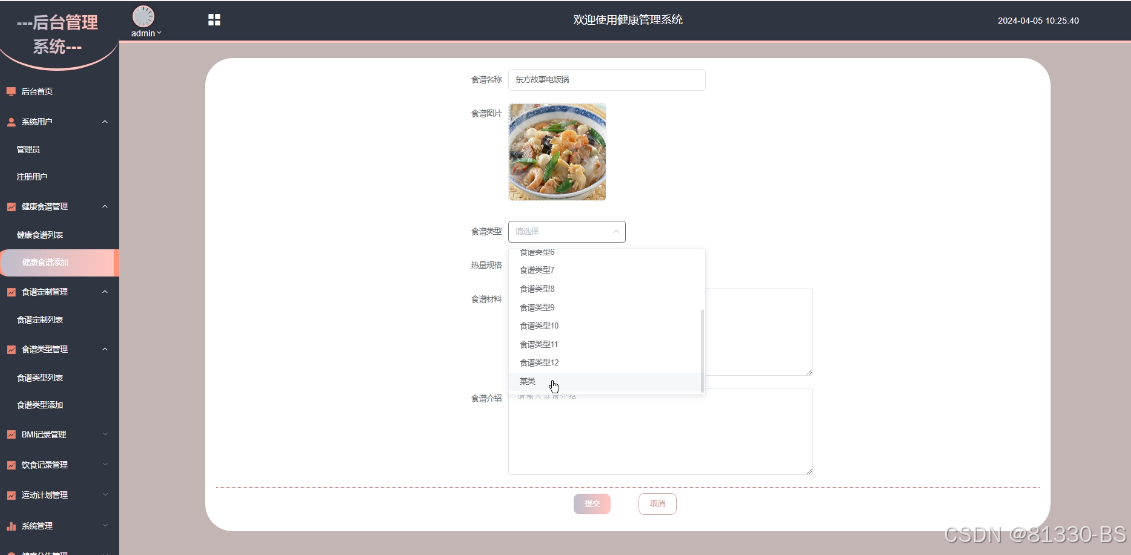Close the 食谱类型 select box
The width and height of the screenshot is (1131, 555).
click(567, 232)
